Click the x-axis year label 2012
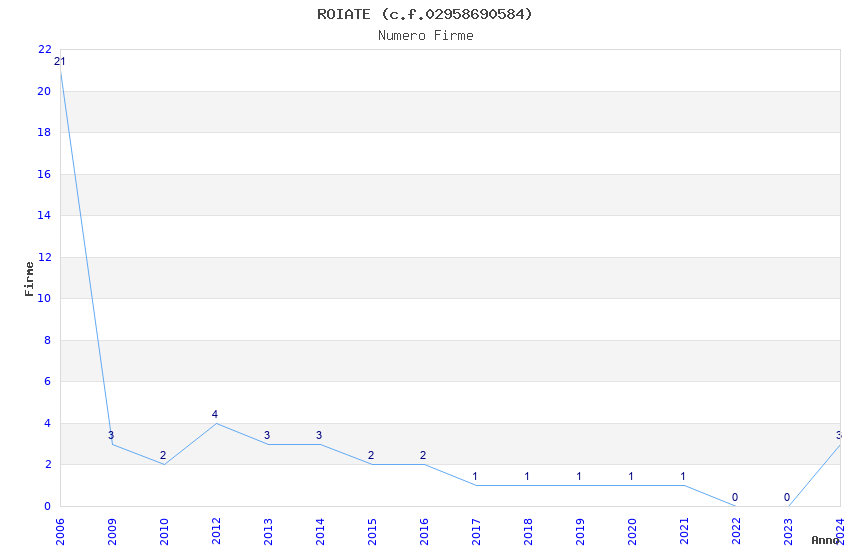850x550 pixels. (216, 531)
